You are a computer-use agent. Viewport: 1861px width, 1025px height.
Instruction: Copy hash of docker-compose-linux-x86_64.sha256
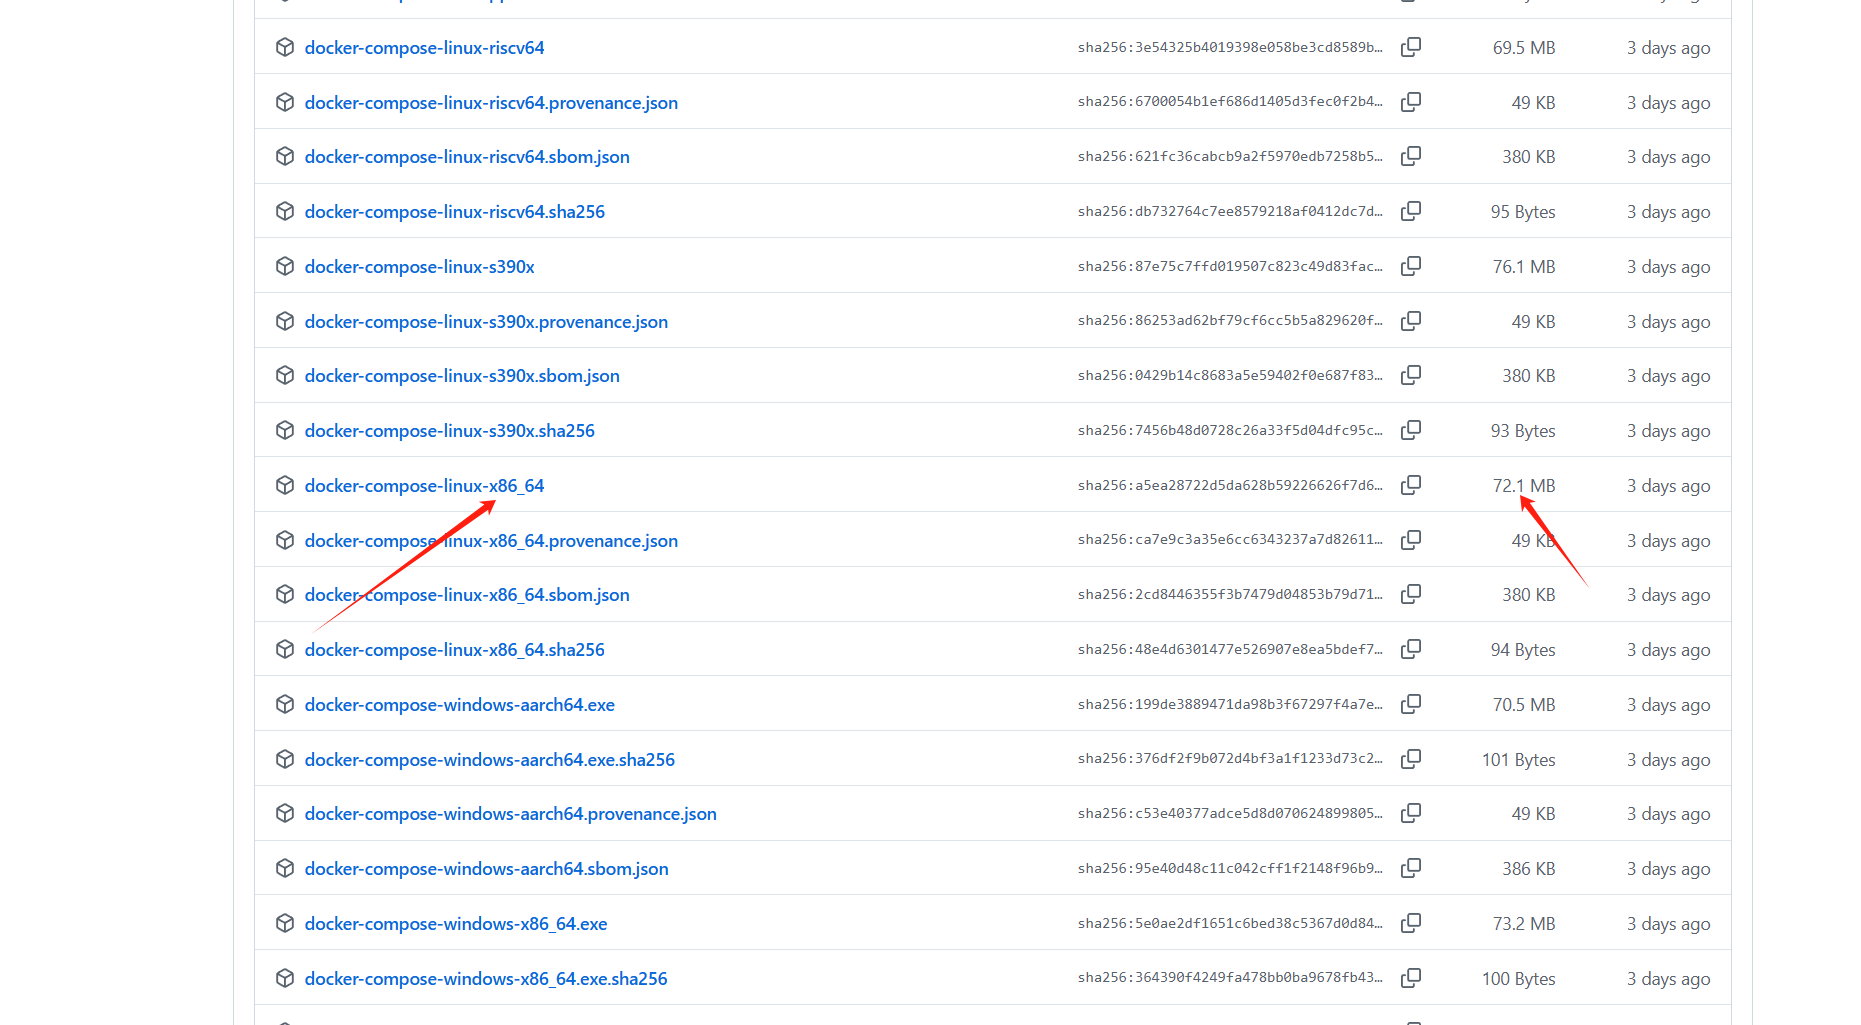(1411, 649)
